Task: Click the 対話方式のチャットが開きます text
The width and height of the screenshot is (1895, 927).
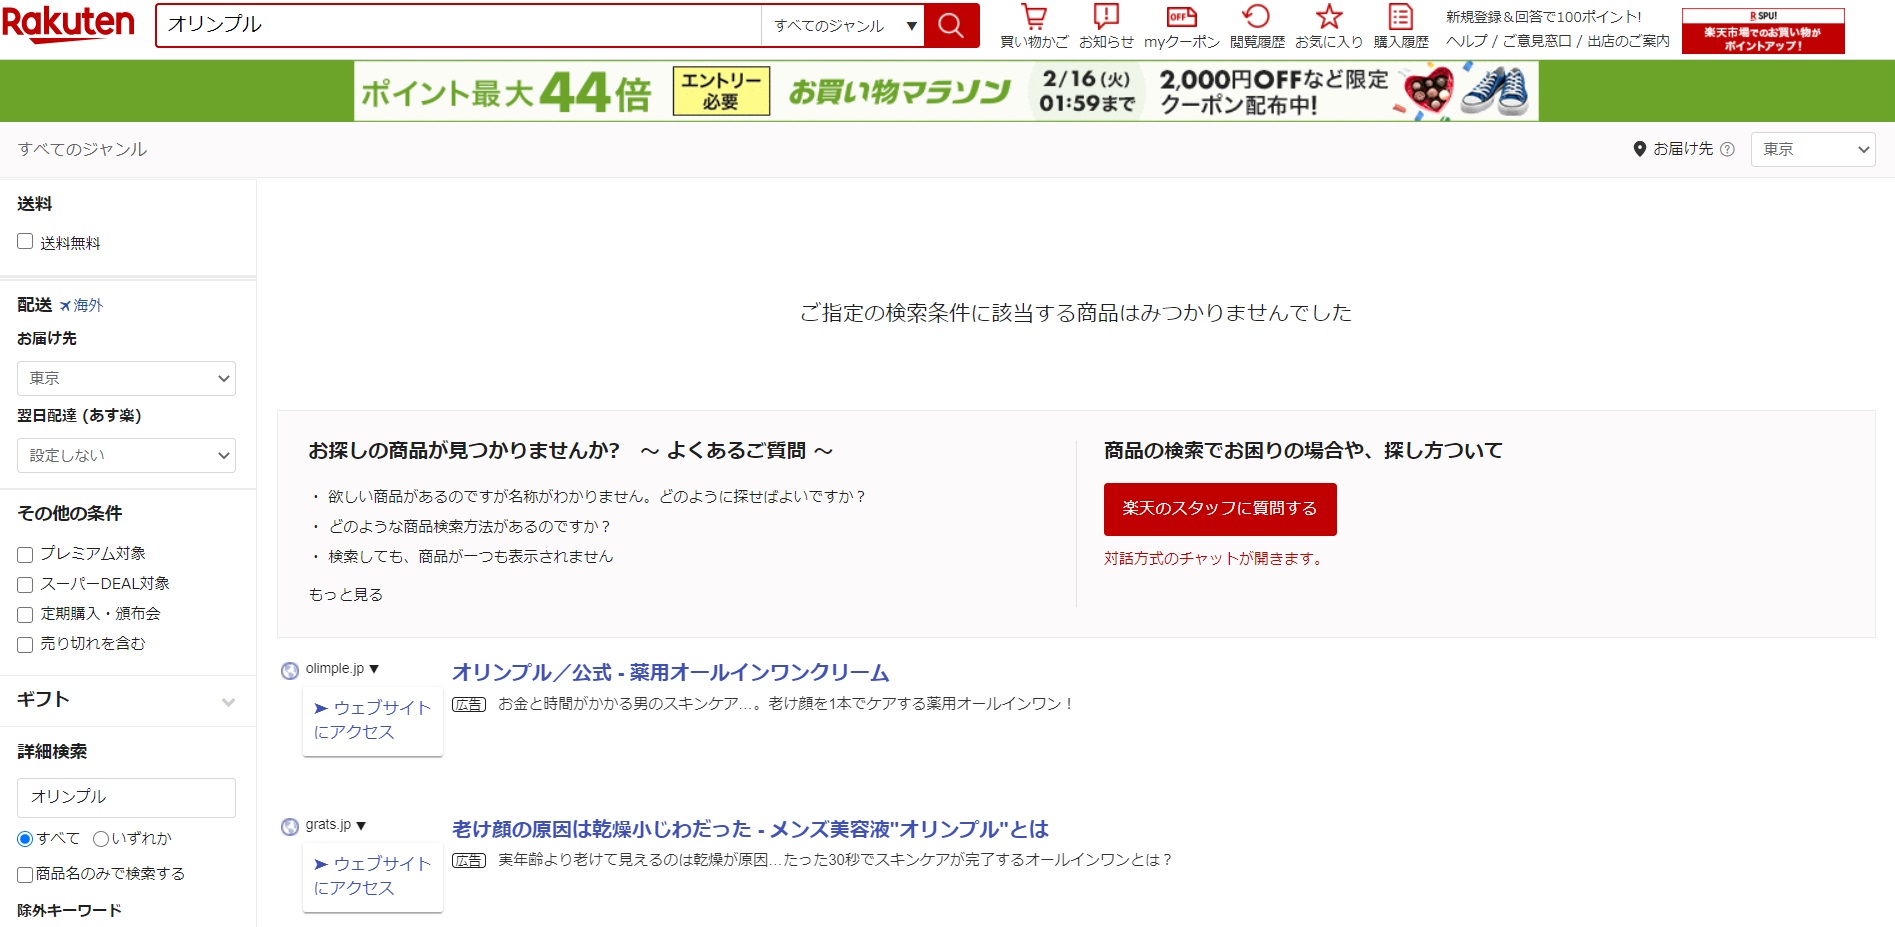Action: pyautogui.click(x=1215, y=558)
